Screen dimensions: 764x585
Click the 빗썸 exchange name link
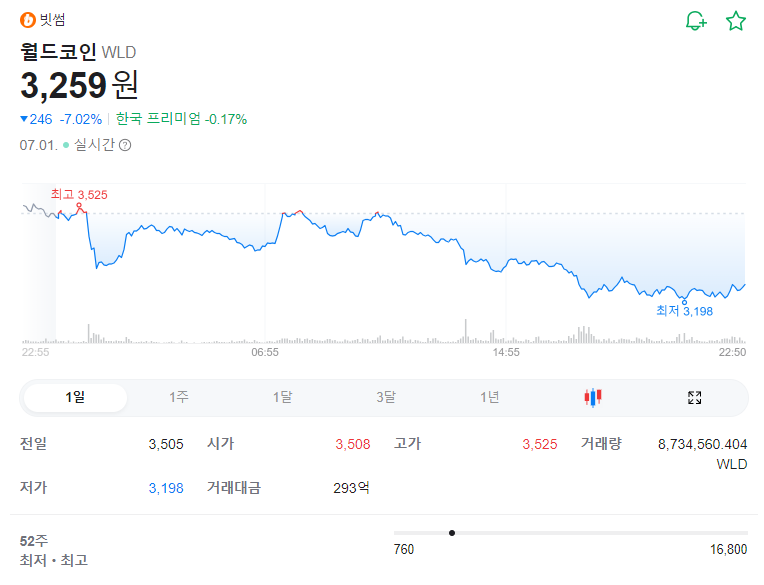pyautogui.click(x=52, y=20)
